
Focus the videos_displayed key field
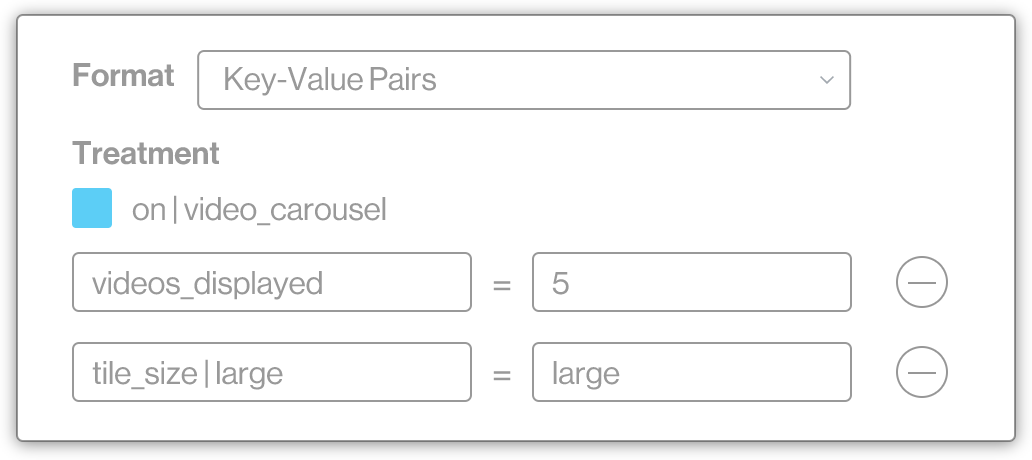271,283
